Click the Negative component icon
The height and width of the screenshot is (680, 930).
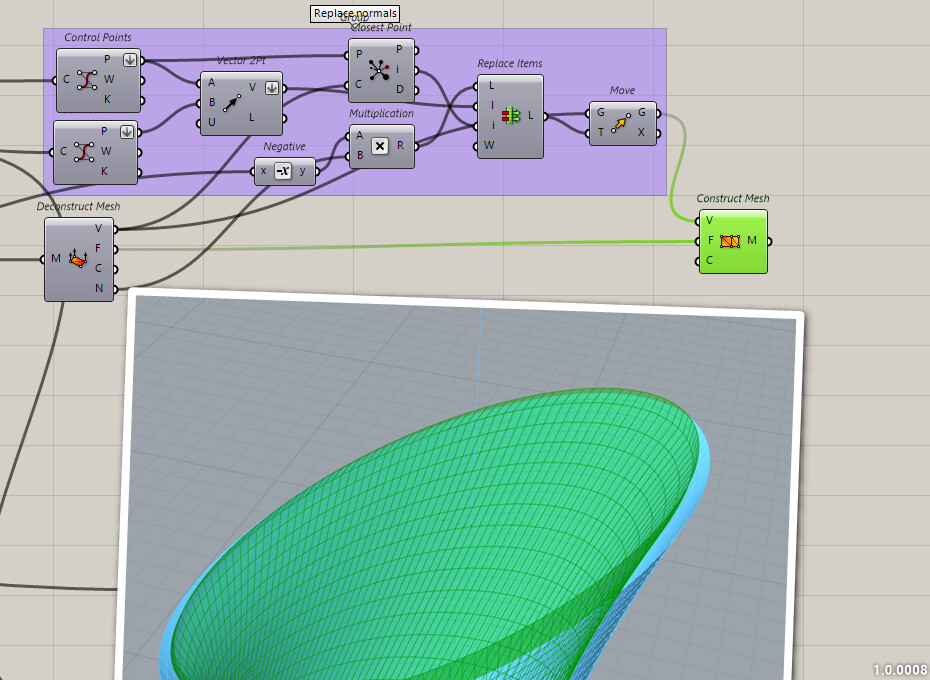pyautogui.click(x=286, y=171)
